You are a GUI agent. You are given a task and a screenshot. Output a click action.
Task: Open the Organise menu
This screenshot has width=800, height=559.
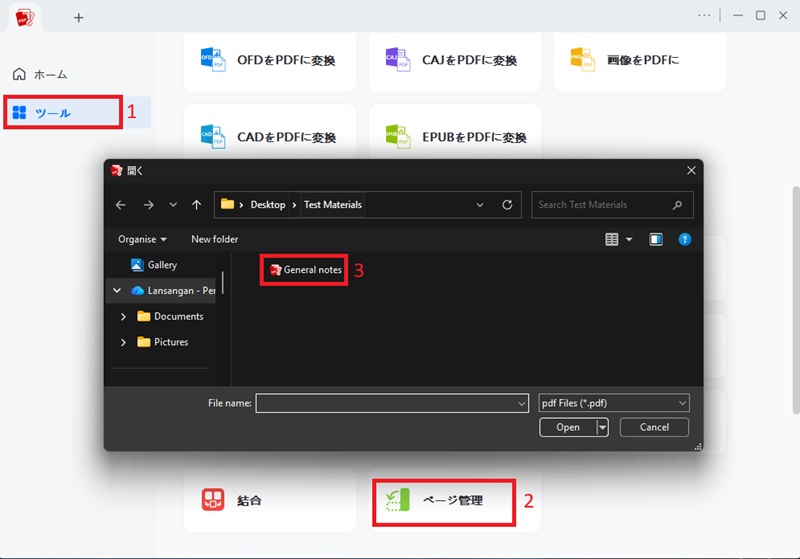pos(142,239)
